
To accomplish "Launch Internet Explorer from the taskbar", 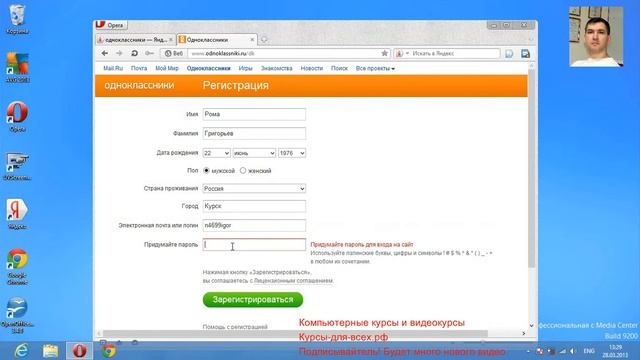I will click(x=21, y=351).
